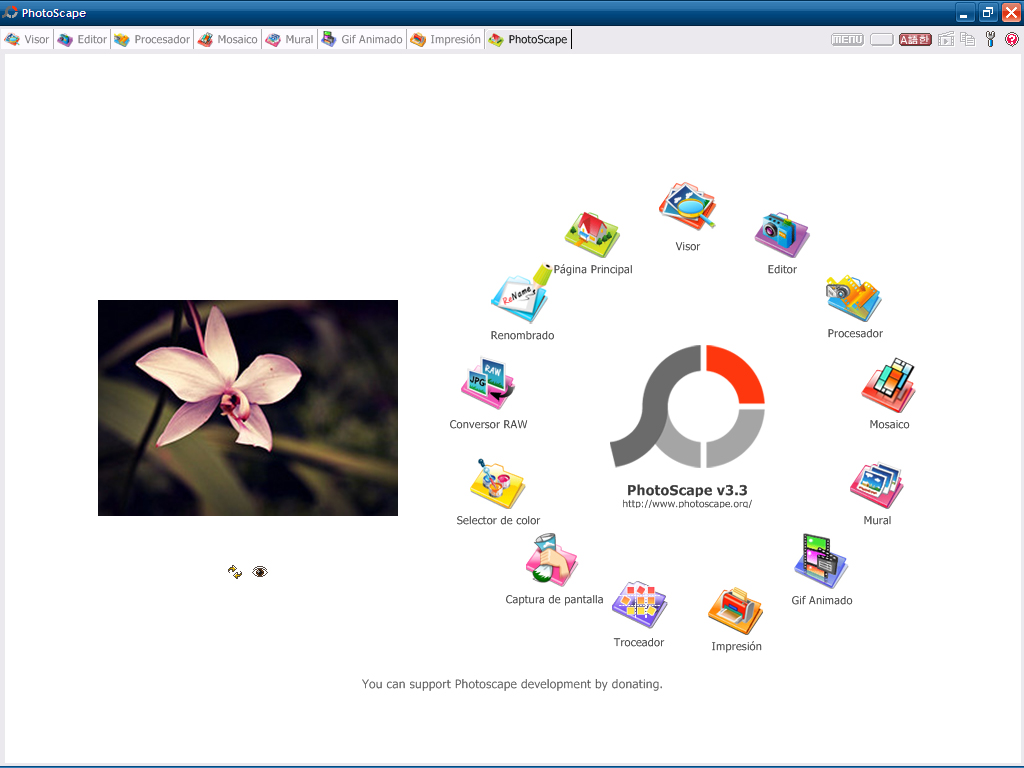Switch to the Gif Animado tab
The width and height of the screenshot is (1024, 768).
pyautogui.click(x=362, y=39)
